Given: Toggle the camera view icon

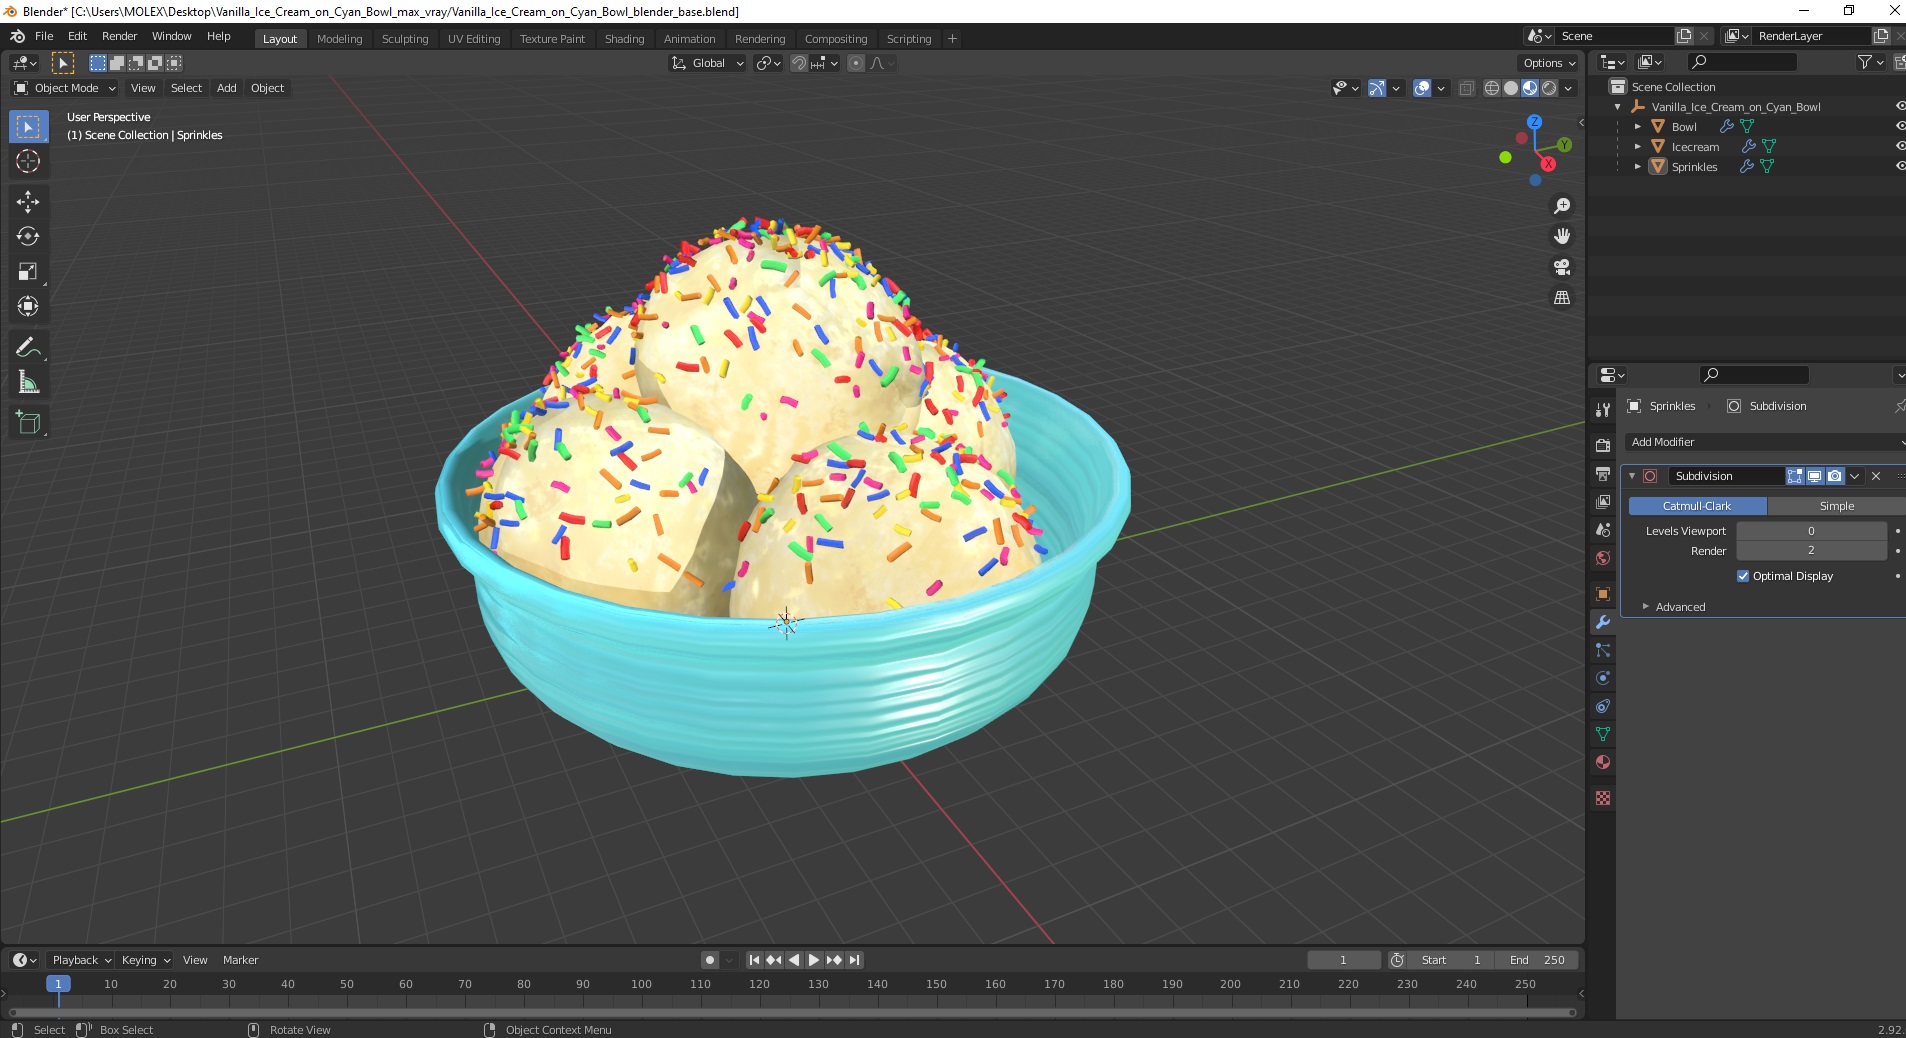Looking at the screenshot, I should point(1561,267).
